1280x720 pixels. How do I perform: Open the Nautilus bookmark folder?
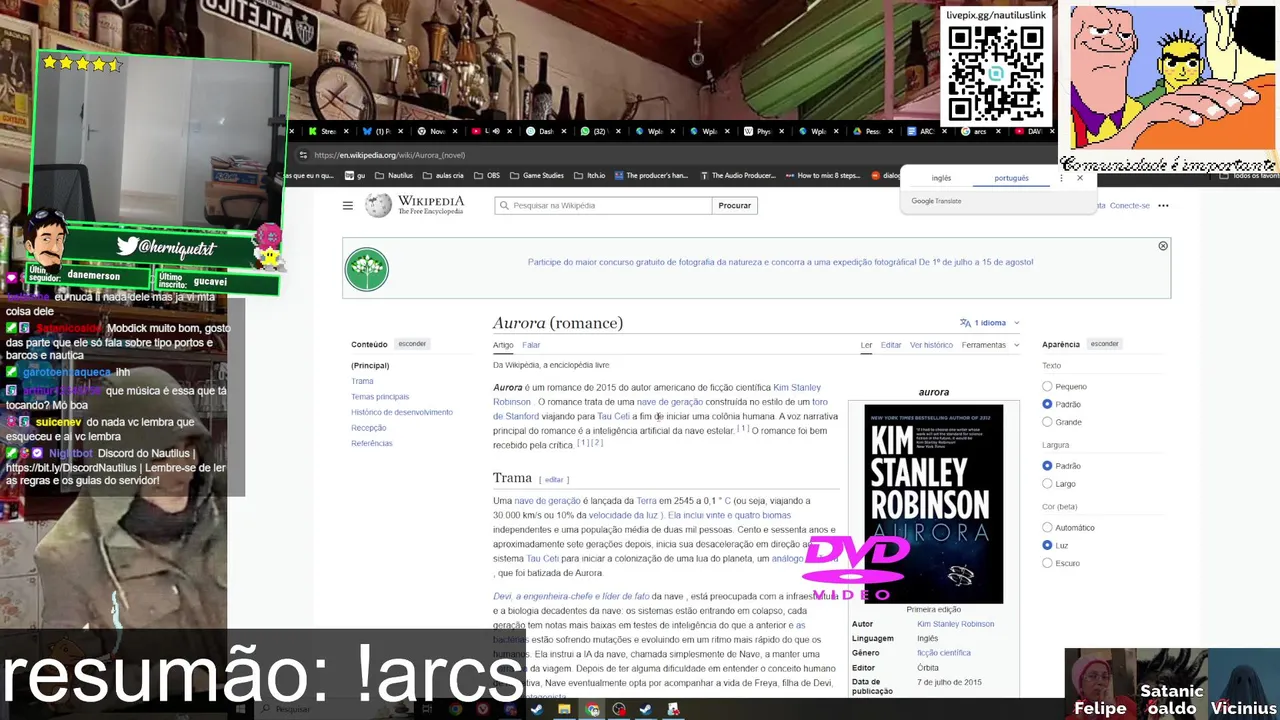pyautogui.click(x=392, y=175)
